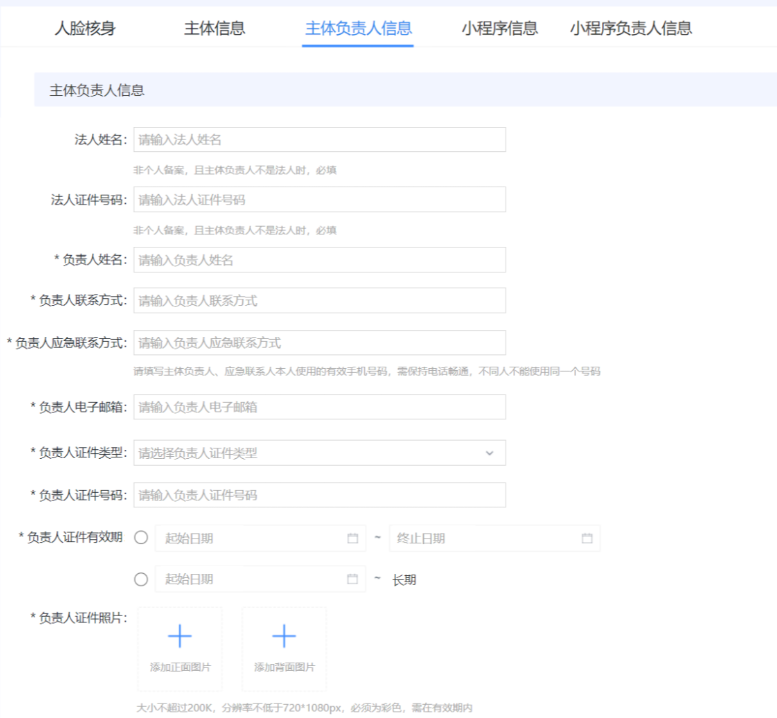Go to the 小程序负责人信息 tab

click(x=630, y=29)
